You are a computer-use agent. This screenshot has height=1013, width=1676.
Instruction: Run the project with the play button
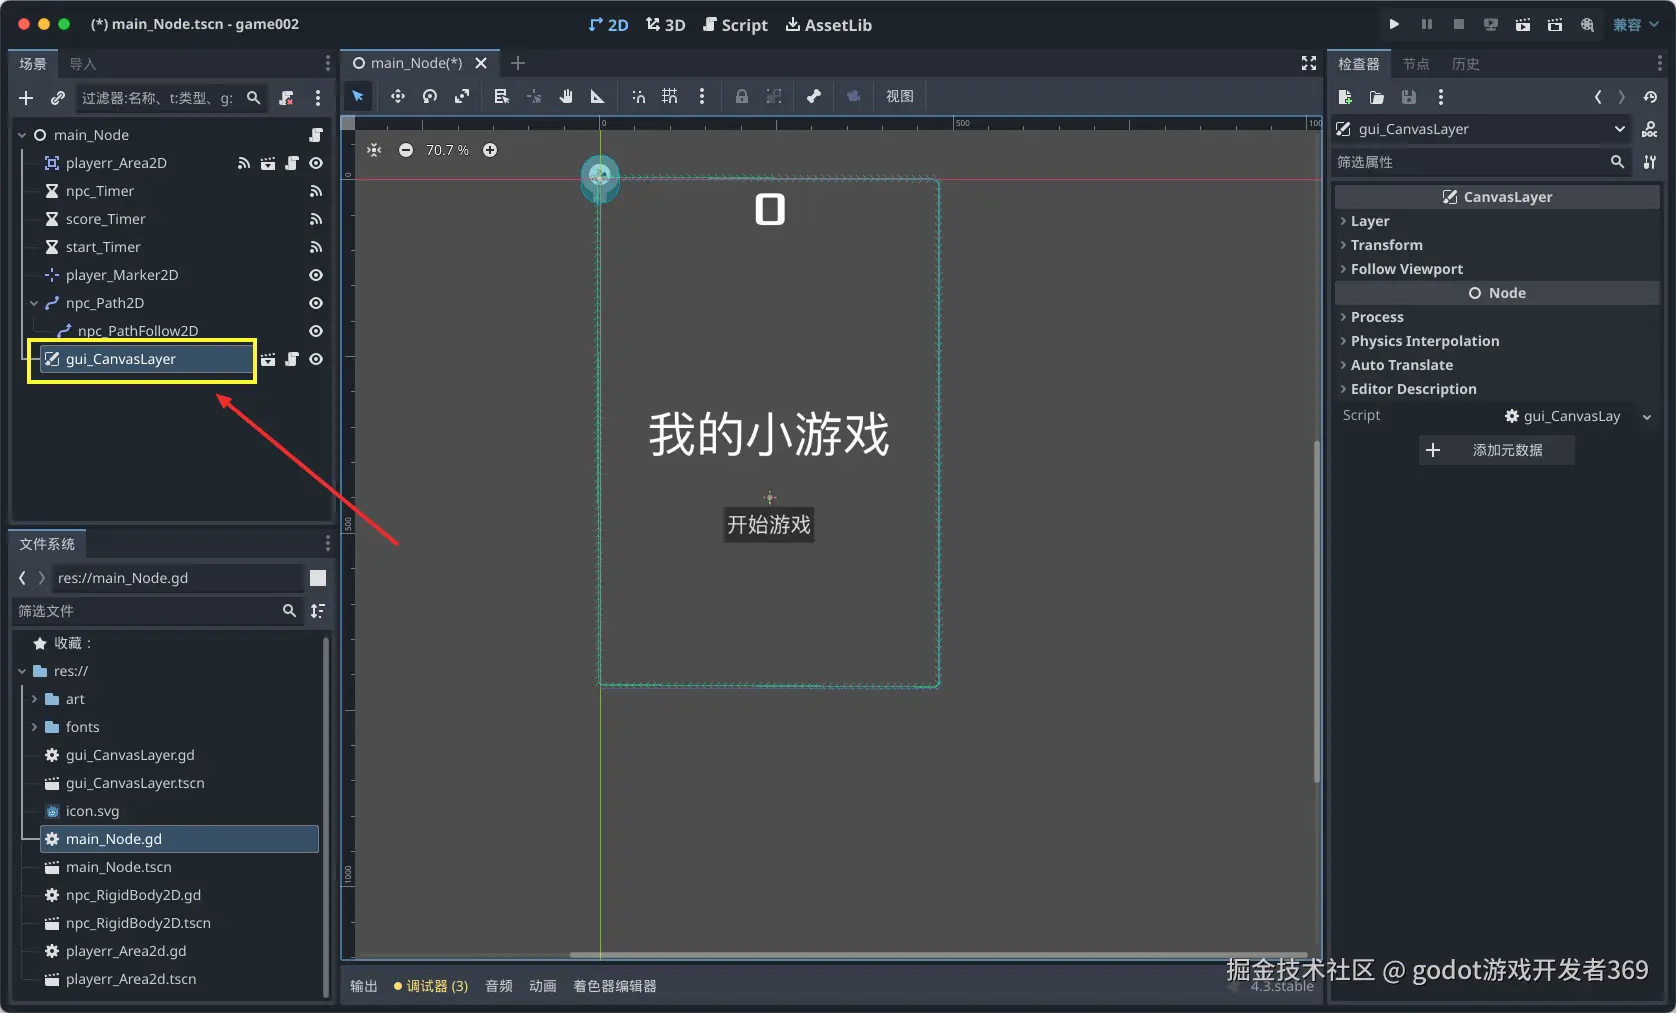click(x=1394, y=24)
